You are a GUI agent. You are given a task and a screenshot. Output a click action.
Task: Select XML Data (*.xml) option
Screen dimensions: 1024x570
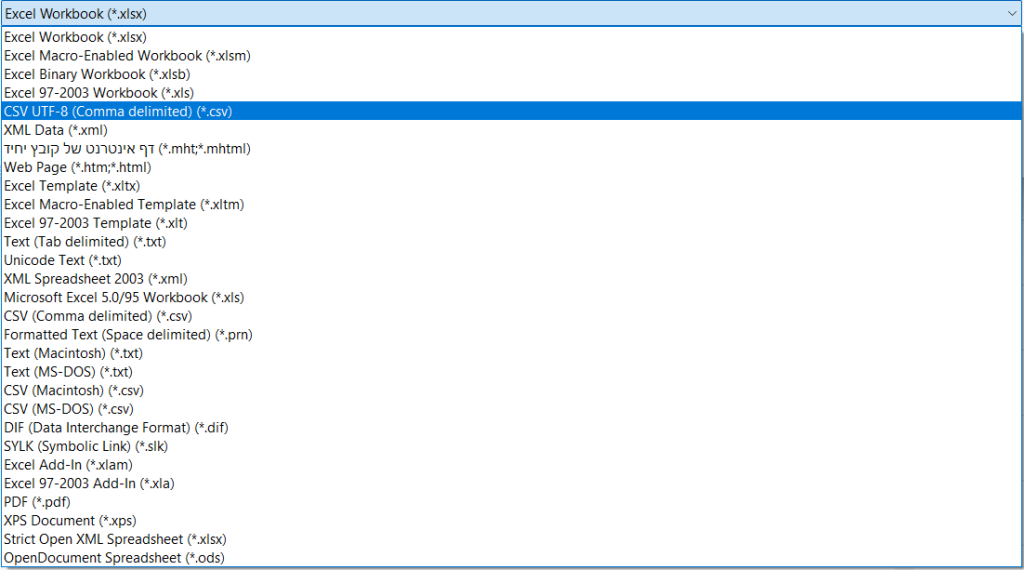pos(56,130)
